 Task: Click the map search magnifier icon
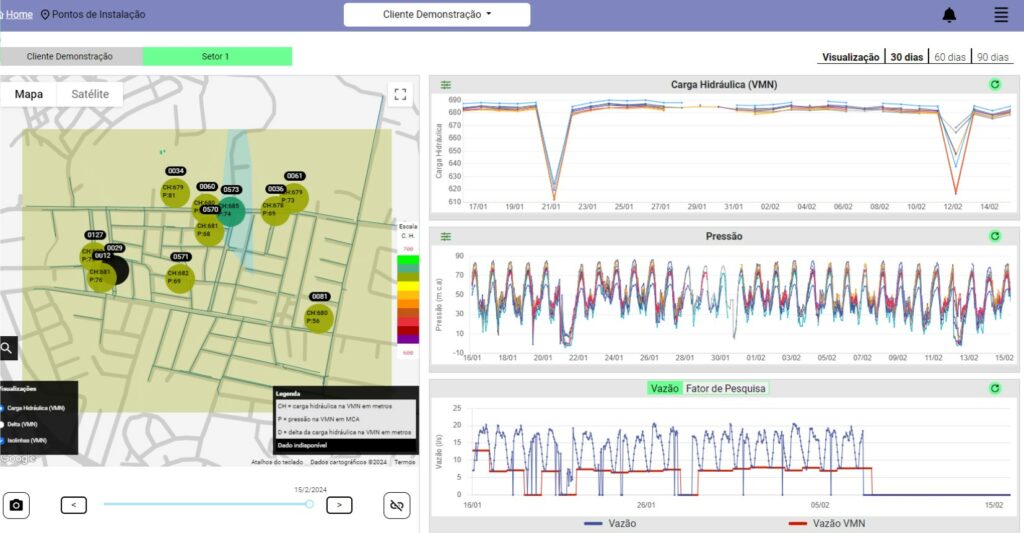pos(7,348)
